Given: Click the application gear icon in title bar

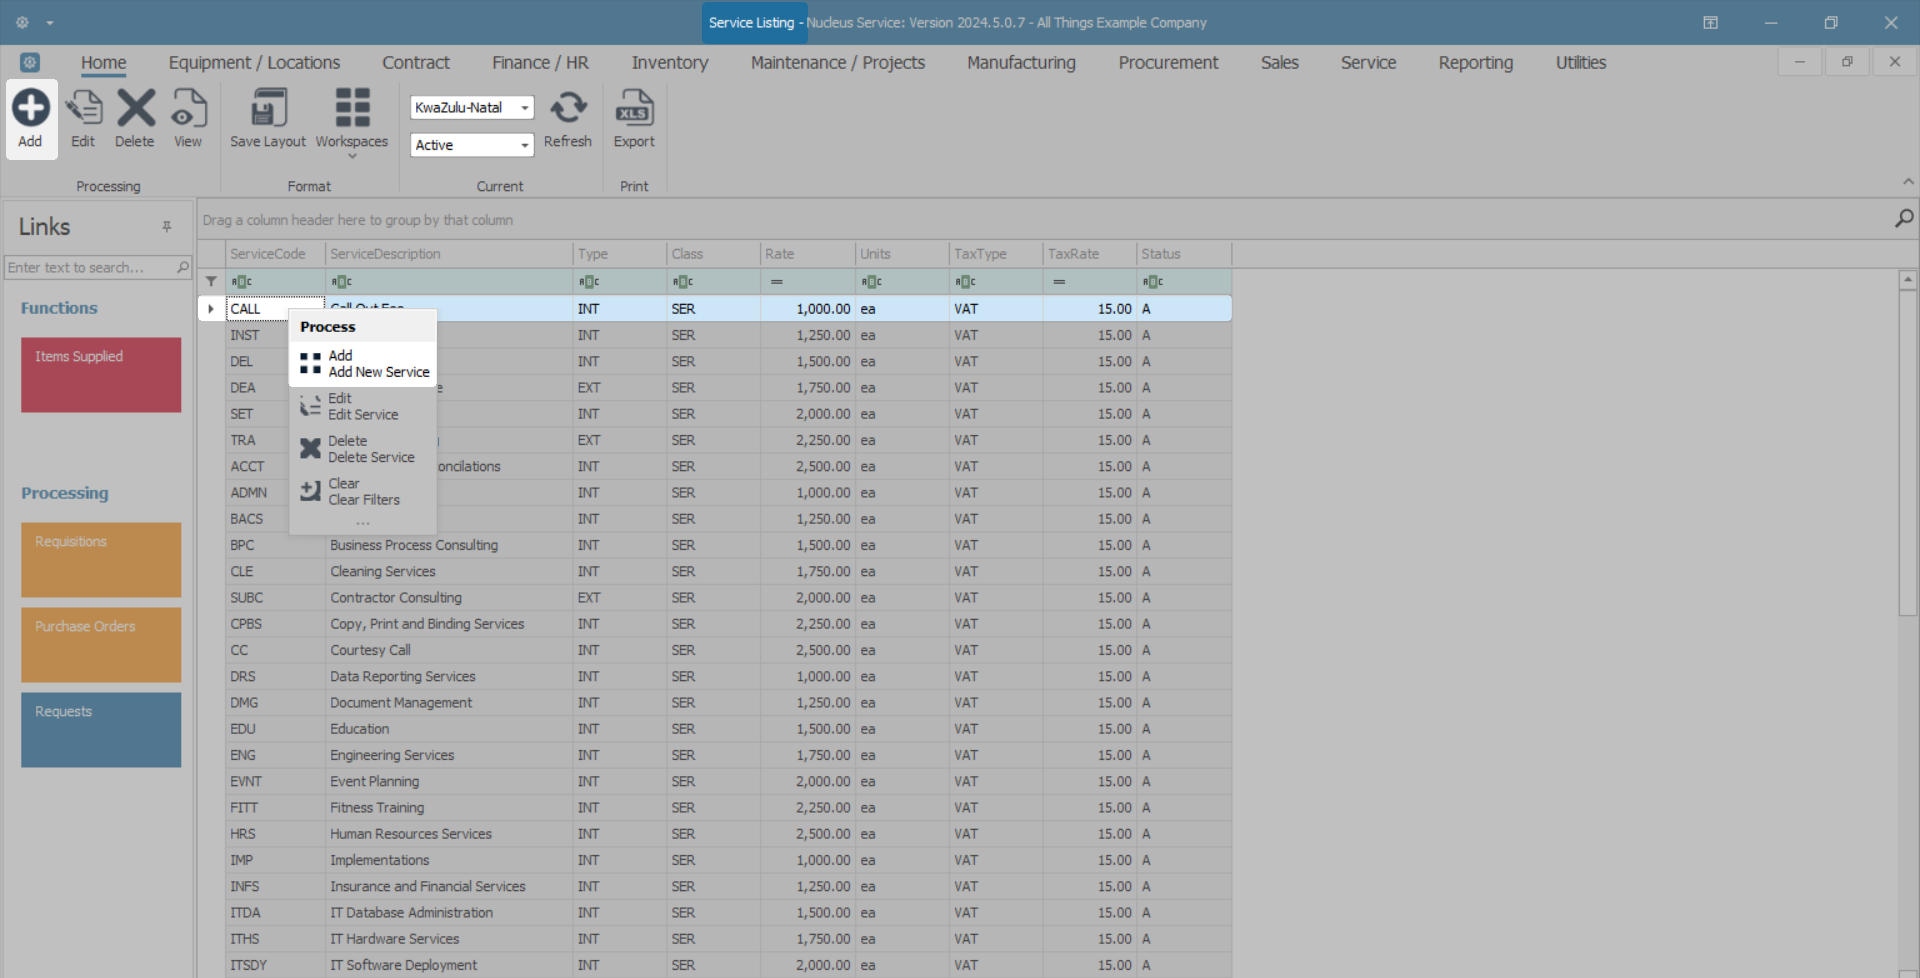Looking at the screenshot, I should tap(22, 22).
